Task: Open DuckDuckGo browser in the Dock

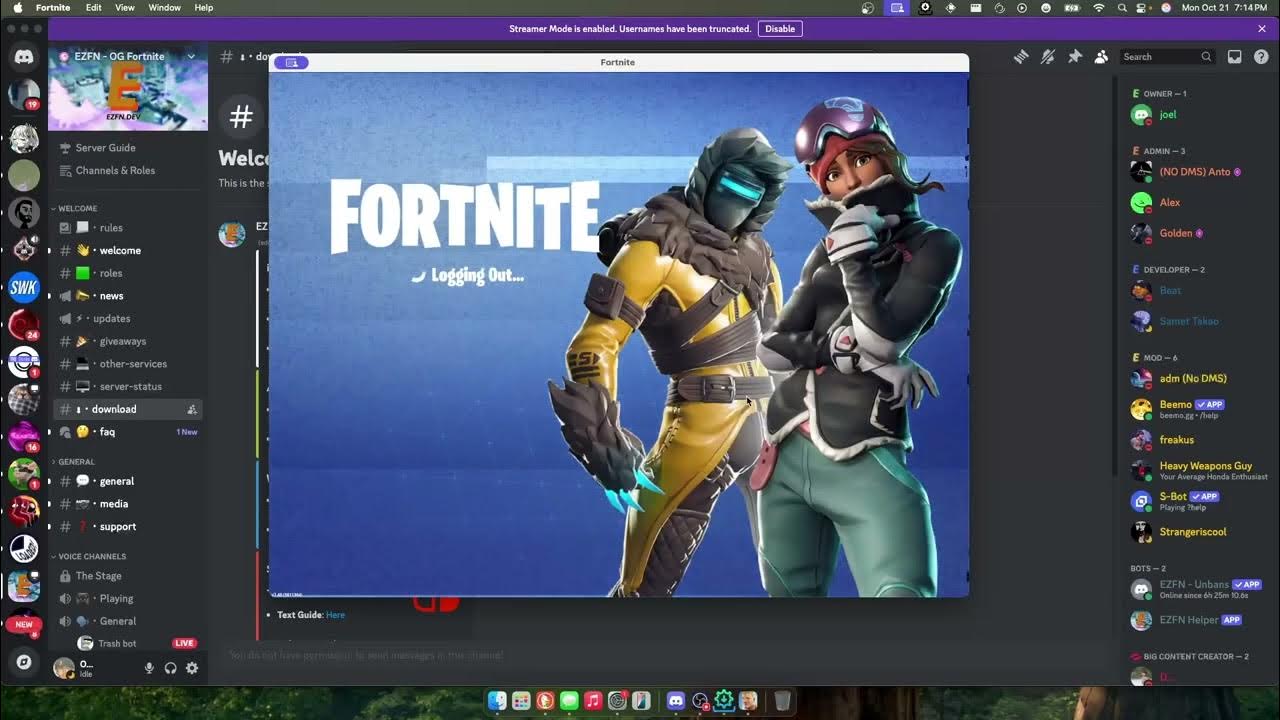Action: pos(545,701)
